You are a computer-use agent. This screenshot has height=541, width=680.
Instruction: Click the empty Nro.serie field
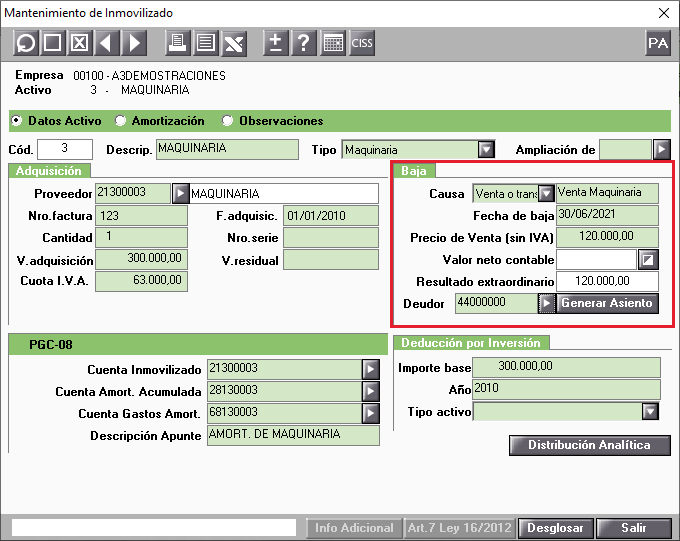point(331,238)
